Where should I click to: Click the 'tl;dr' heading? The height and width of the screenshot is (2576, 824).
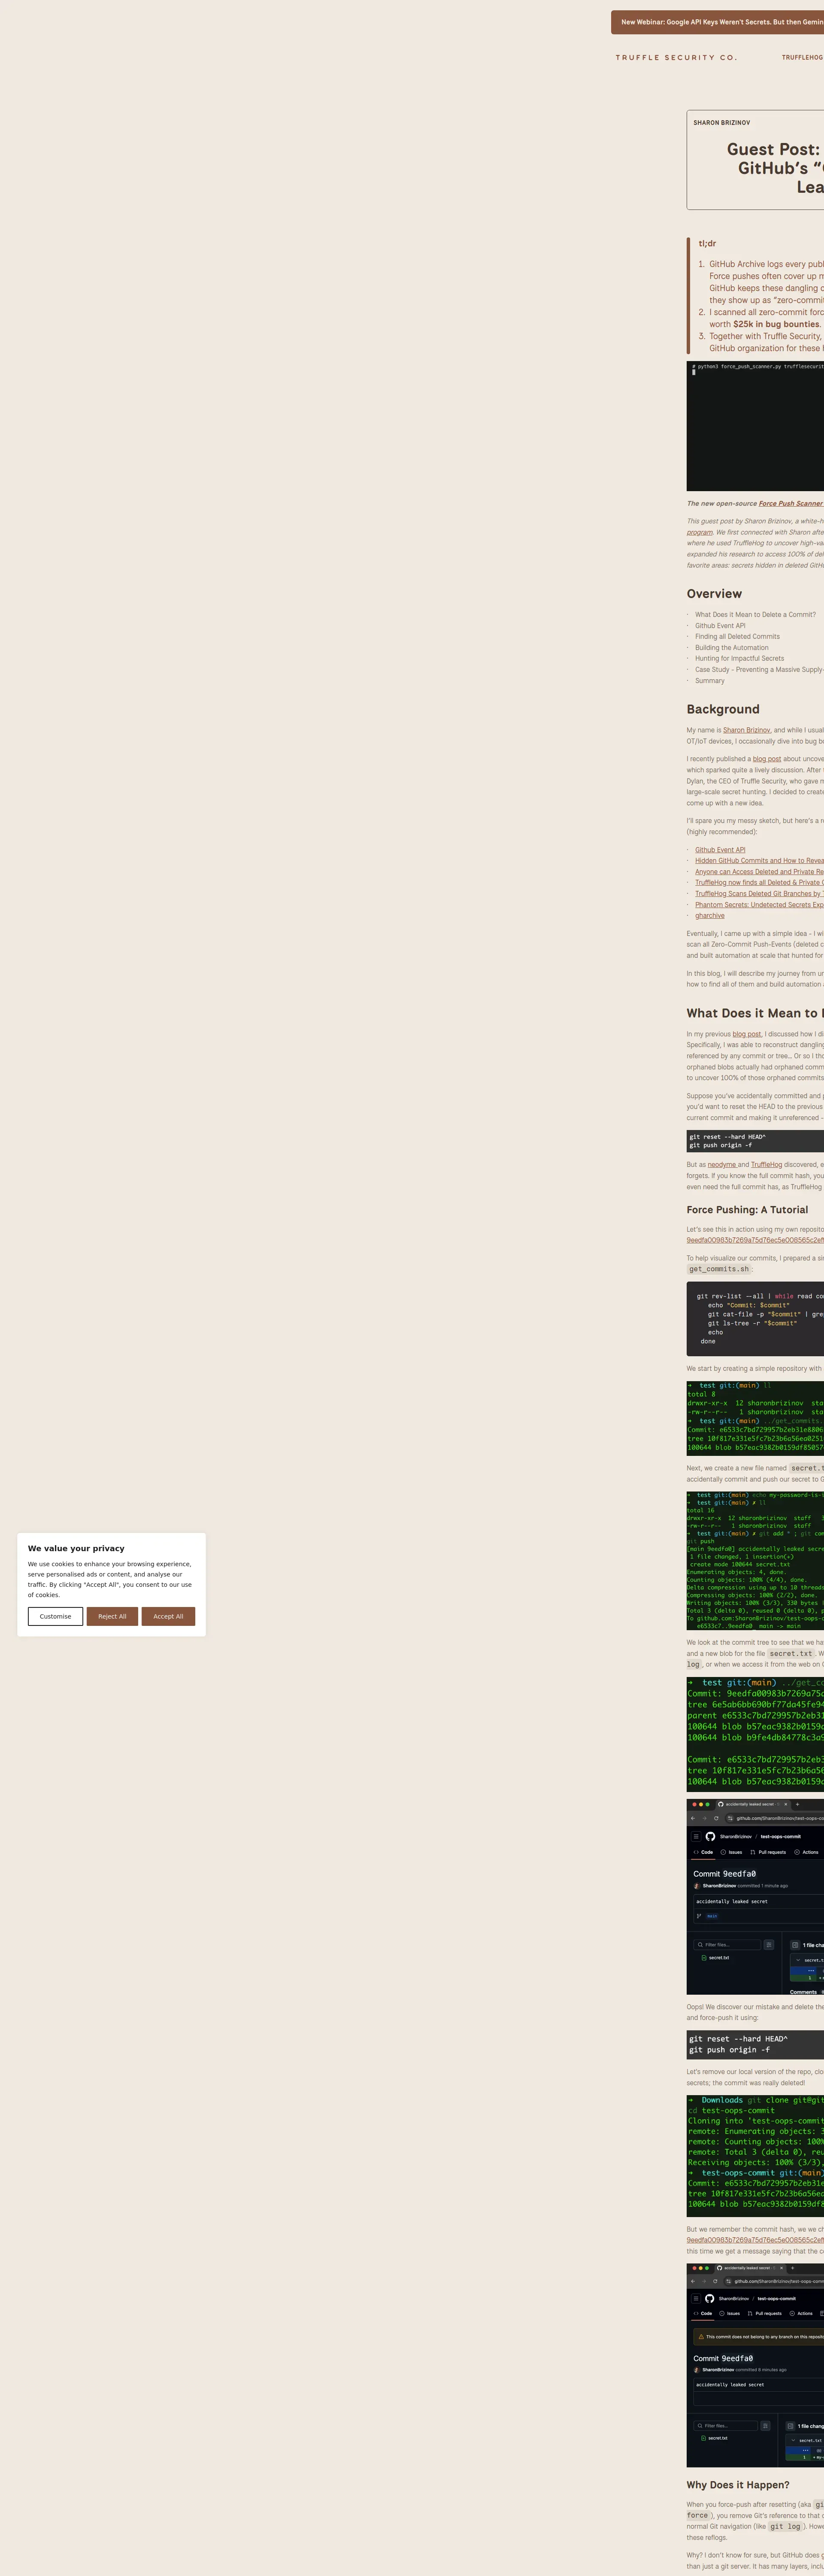pyautogui.click(x=707, y=244)
